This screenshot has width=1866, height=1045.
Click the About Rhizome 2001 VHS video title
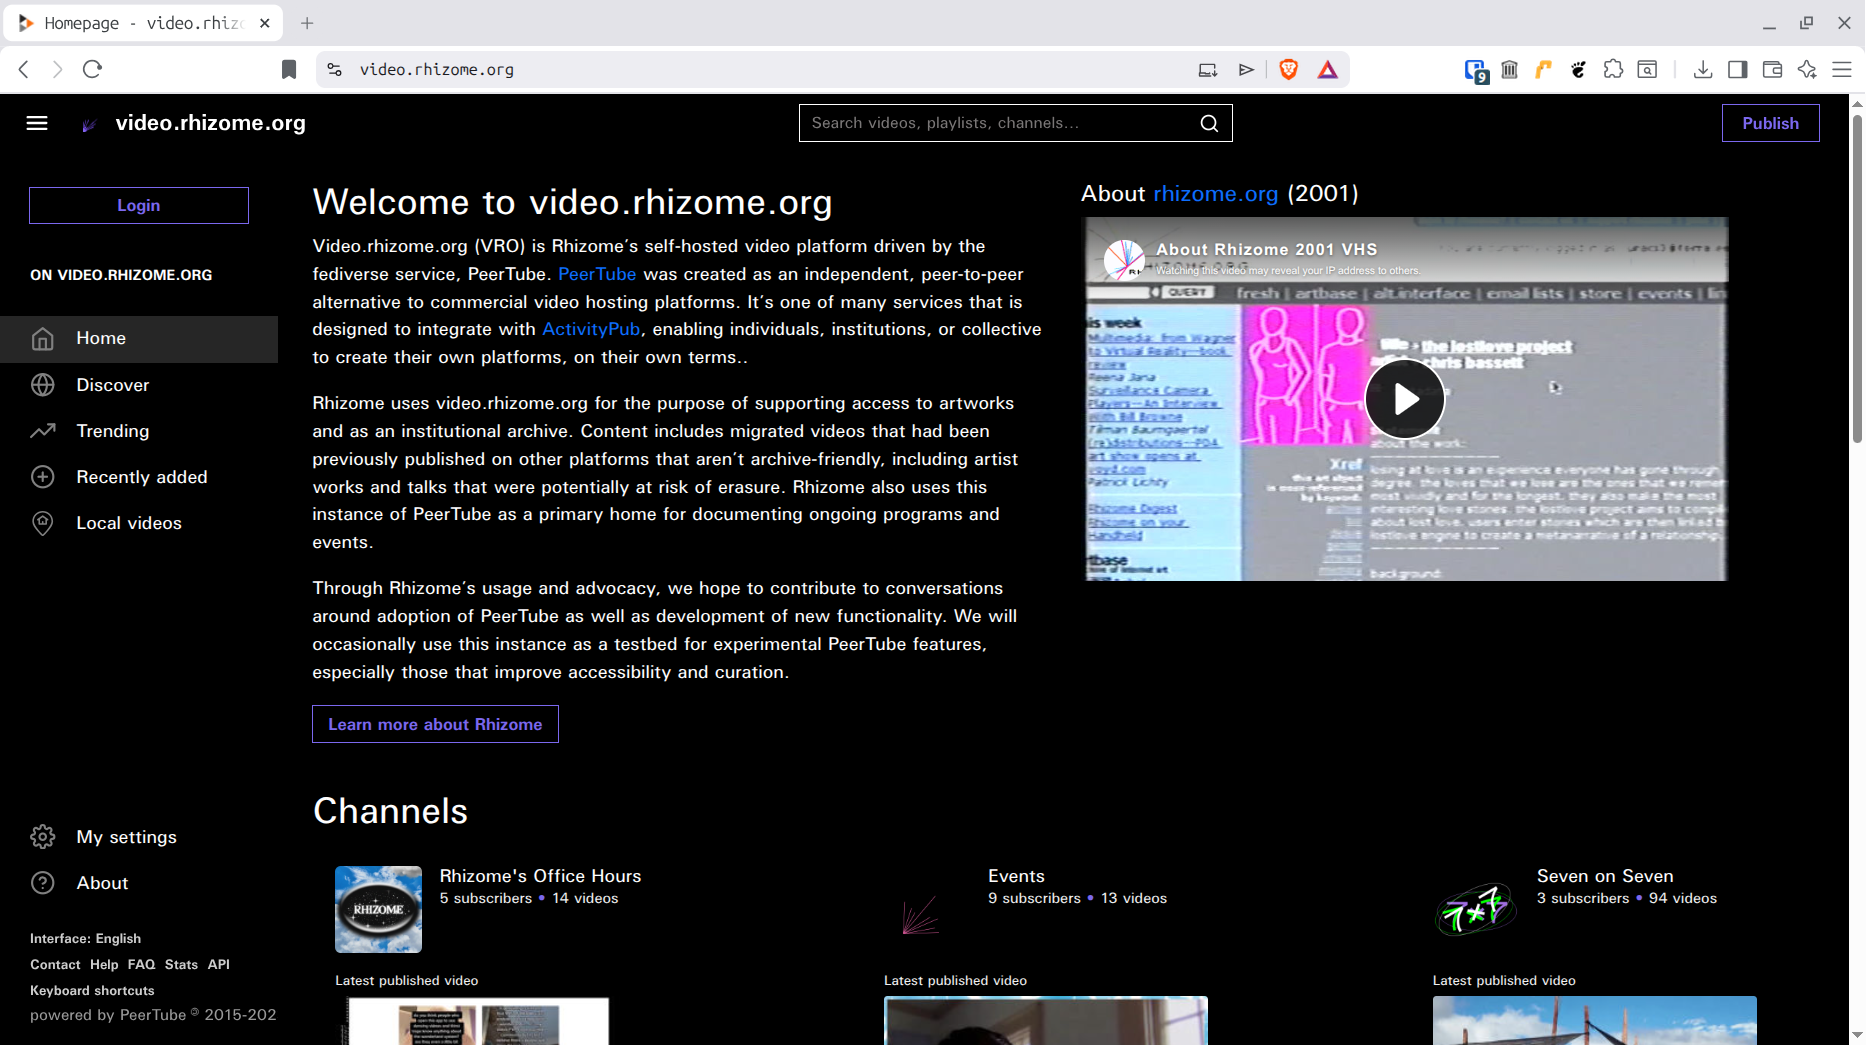pyautogui.click(x=1266, y=249)
